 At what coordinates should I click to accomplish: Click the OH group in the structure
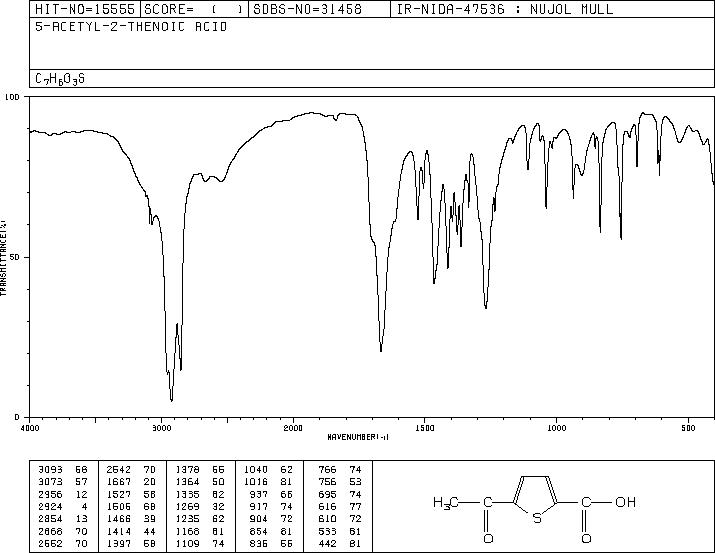point(626,502)
